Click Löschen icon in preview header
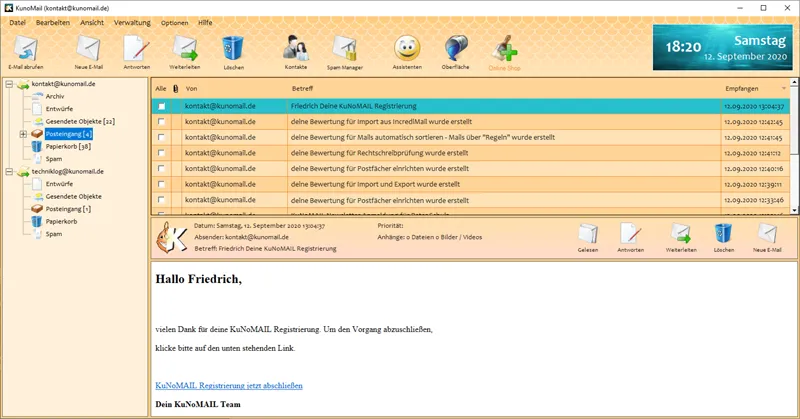This screenshot has height=419, width=800. [x=723, y=234]
